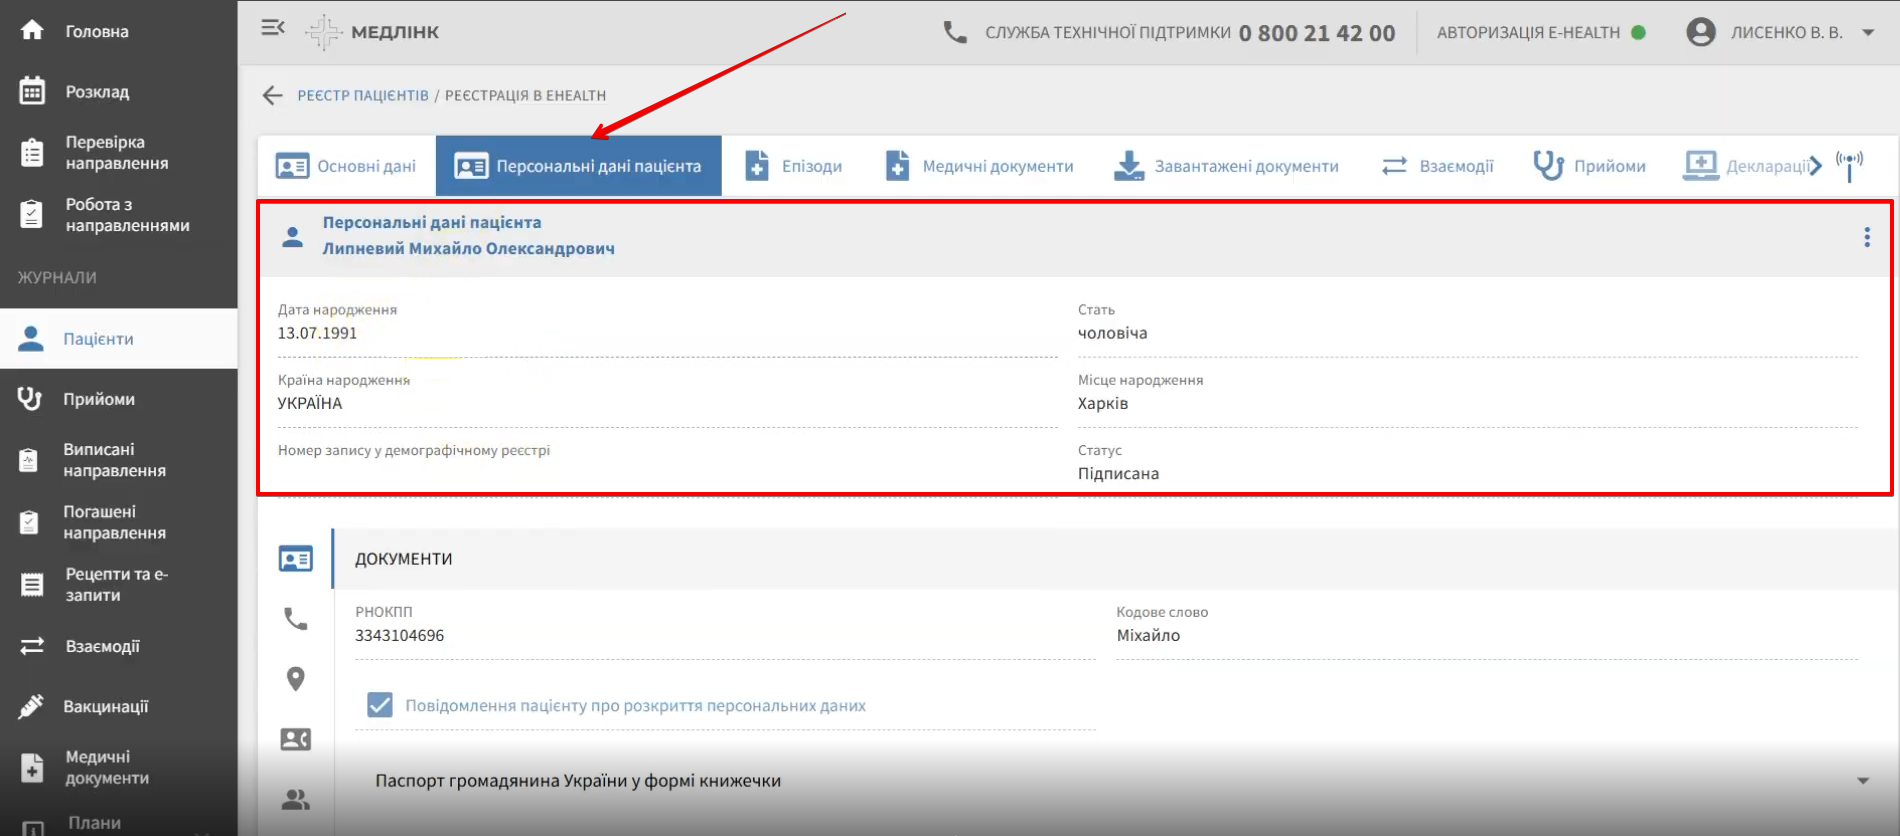Viewport: 1900px width, 836px height.
Task: Click the Медлінк logo
Action: [372, 32]
